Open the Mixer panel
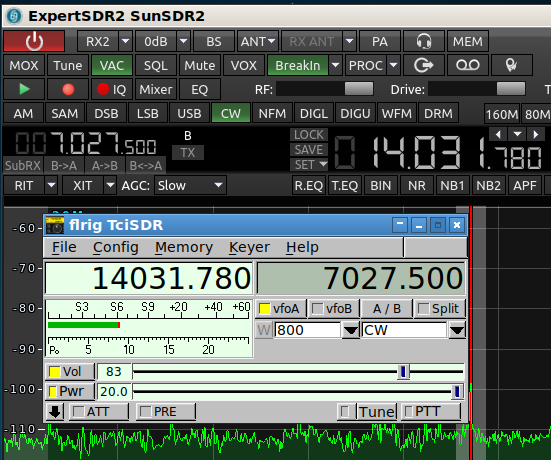 156,89
